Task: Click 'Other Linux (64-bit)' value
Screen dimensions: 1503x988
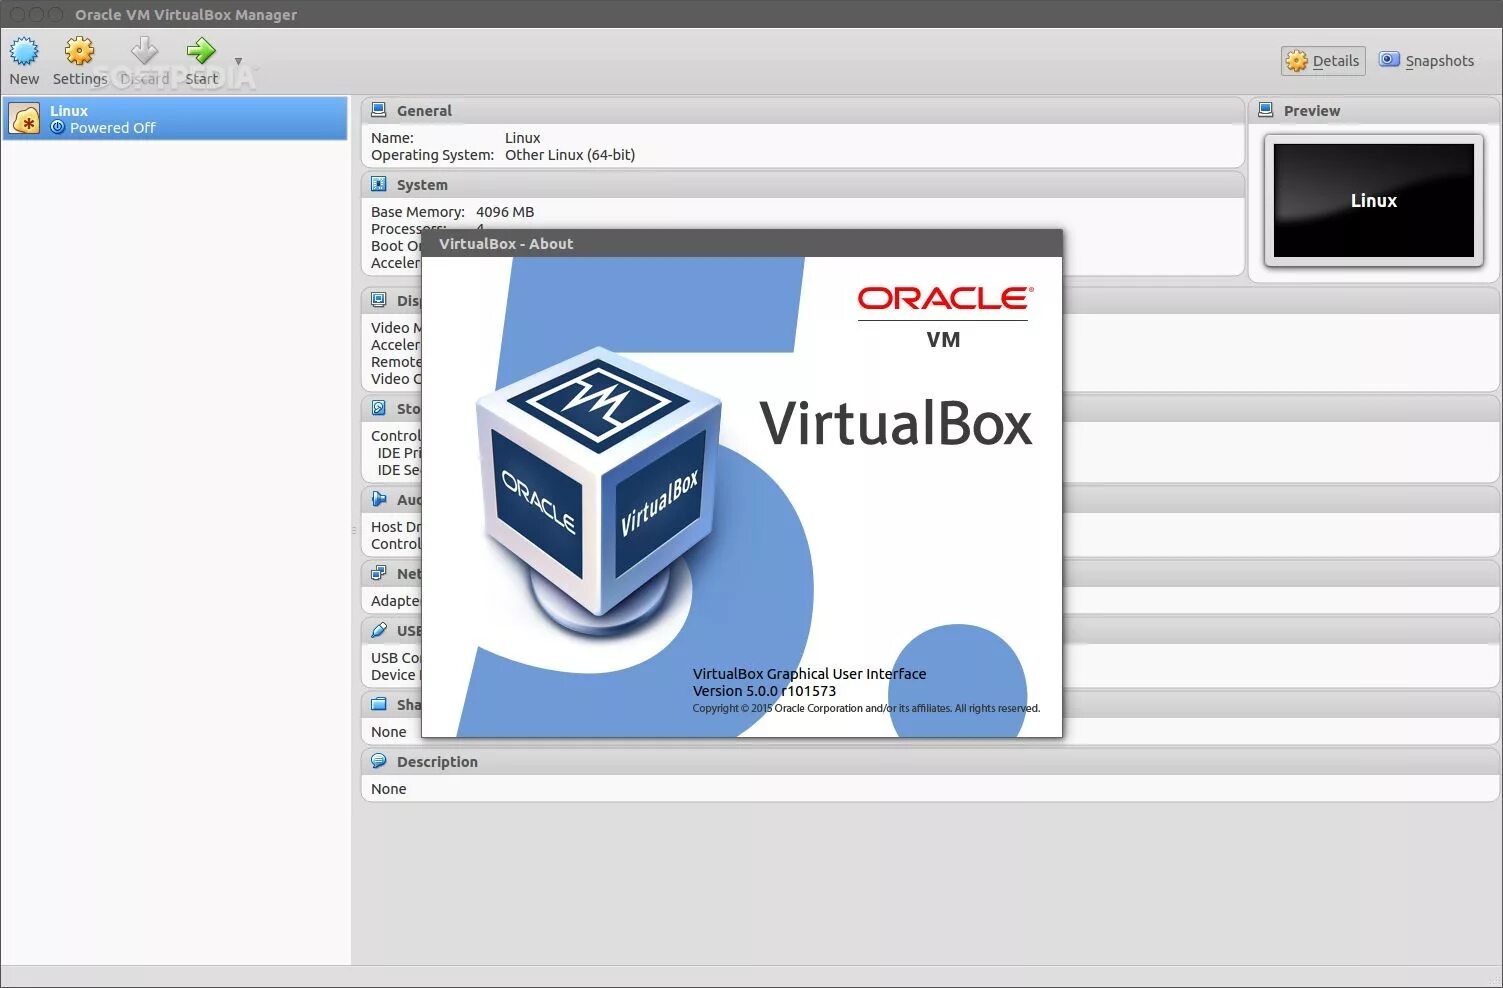Action: [x=570, y=155]
